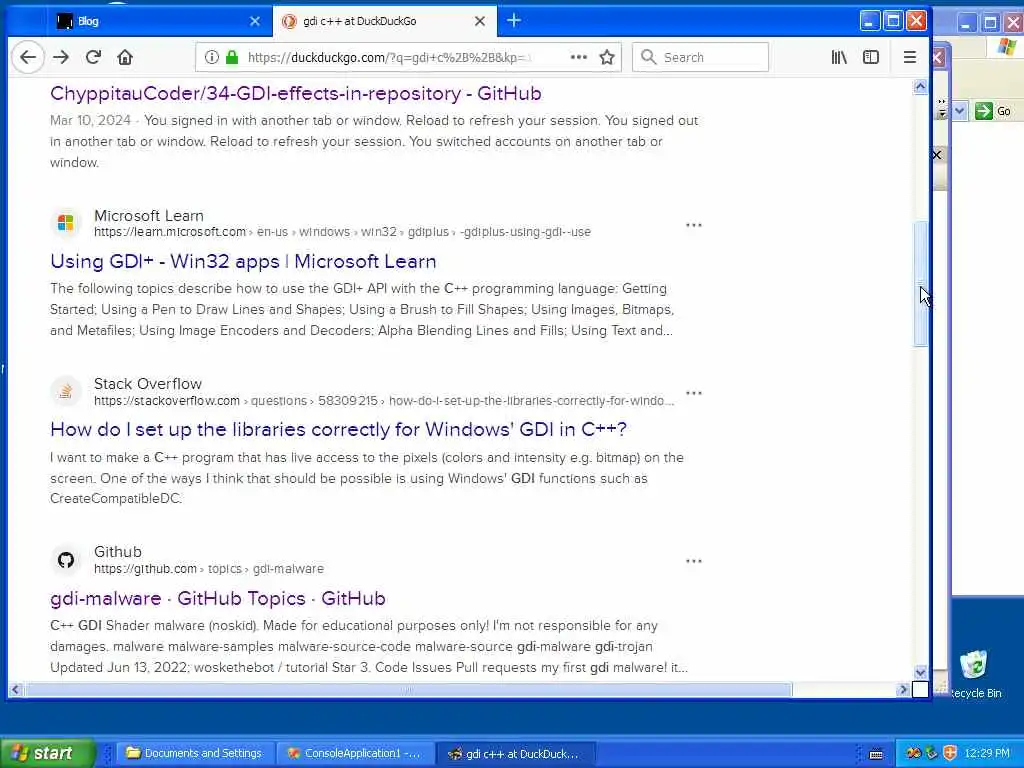Viewport: 1024px width, 768px height.
Task: Click the Microsoft Learn site favicon
Action: click(65, 223)
